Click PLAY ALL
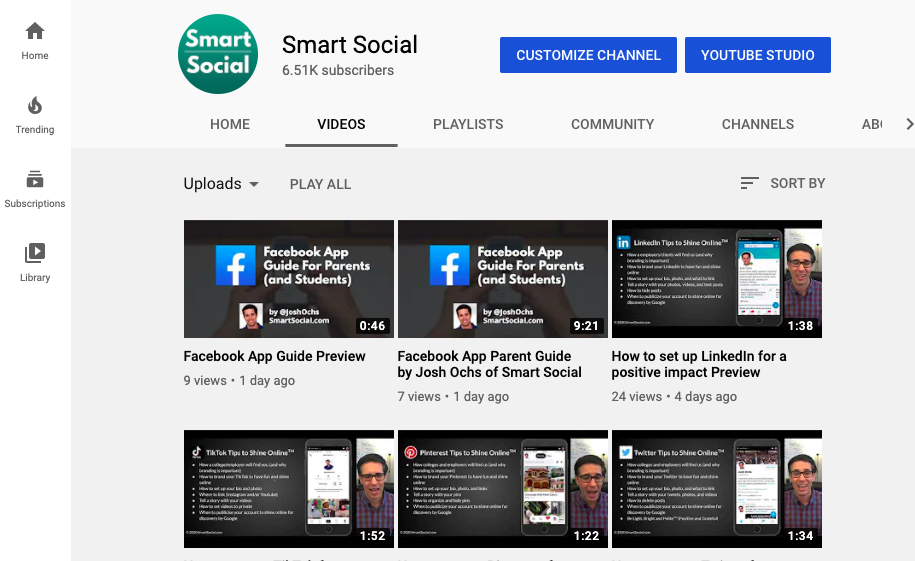Image resolution: width=915 pixels, height=561 pixels. click(x=320, y=184)
